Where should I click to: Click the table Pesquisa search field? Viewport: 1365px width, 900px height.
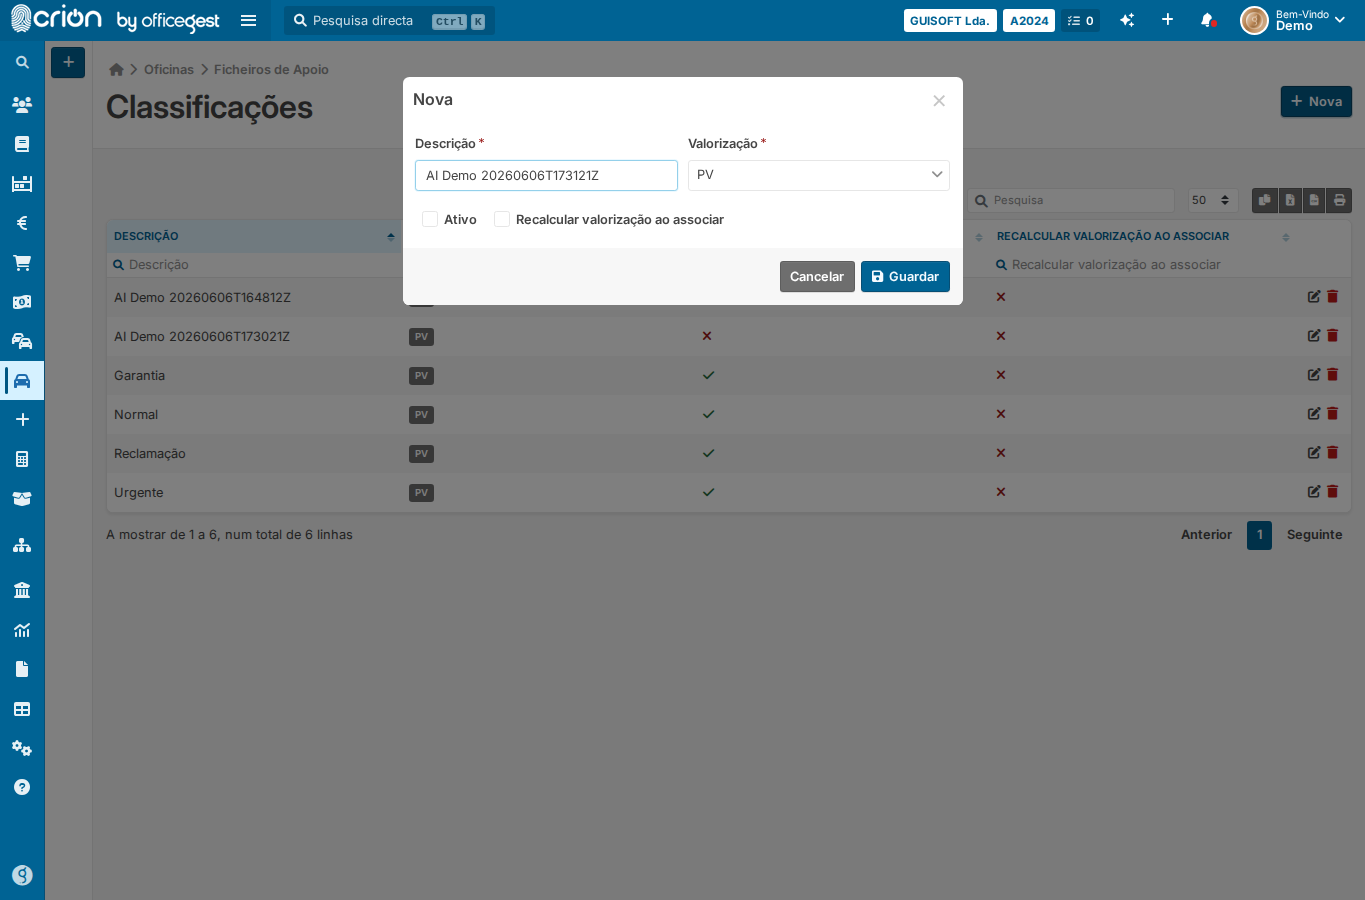click(1071, 200)
